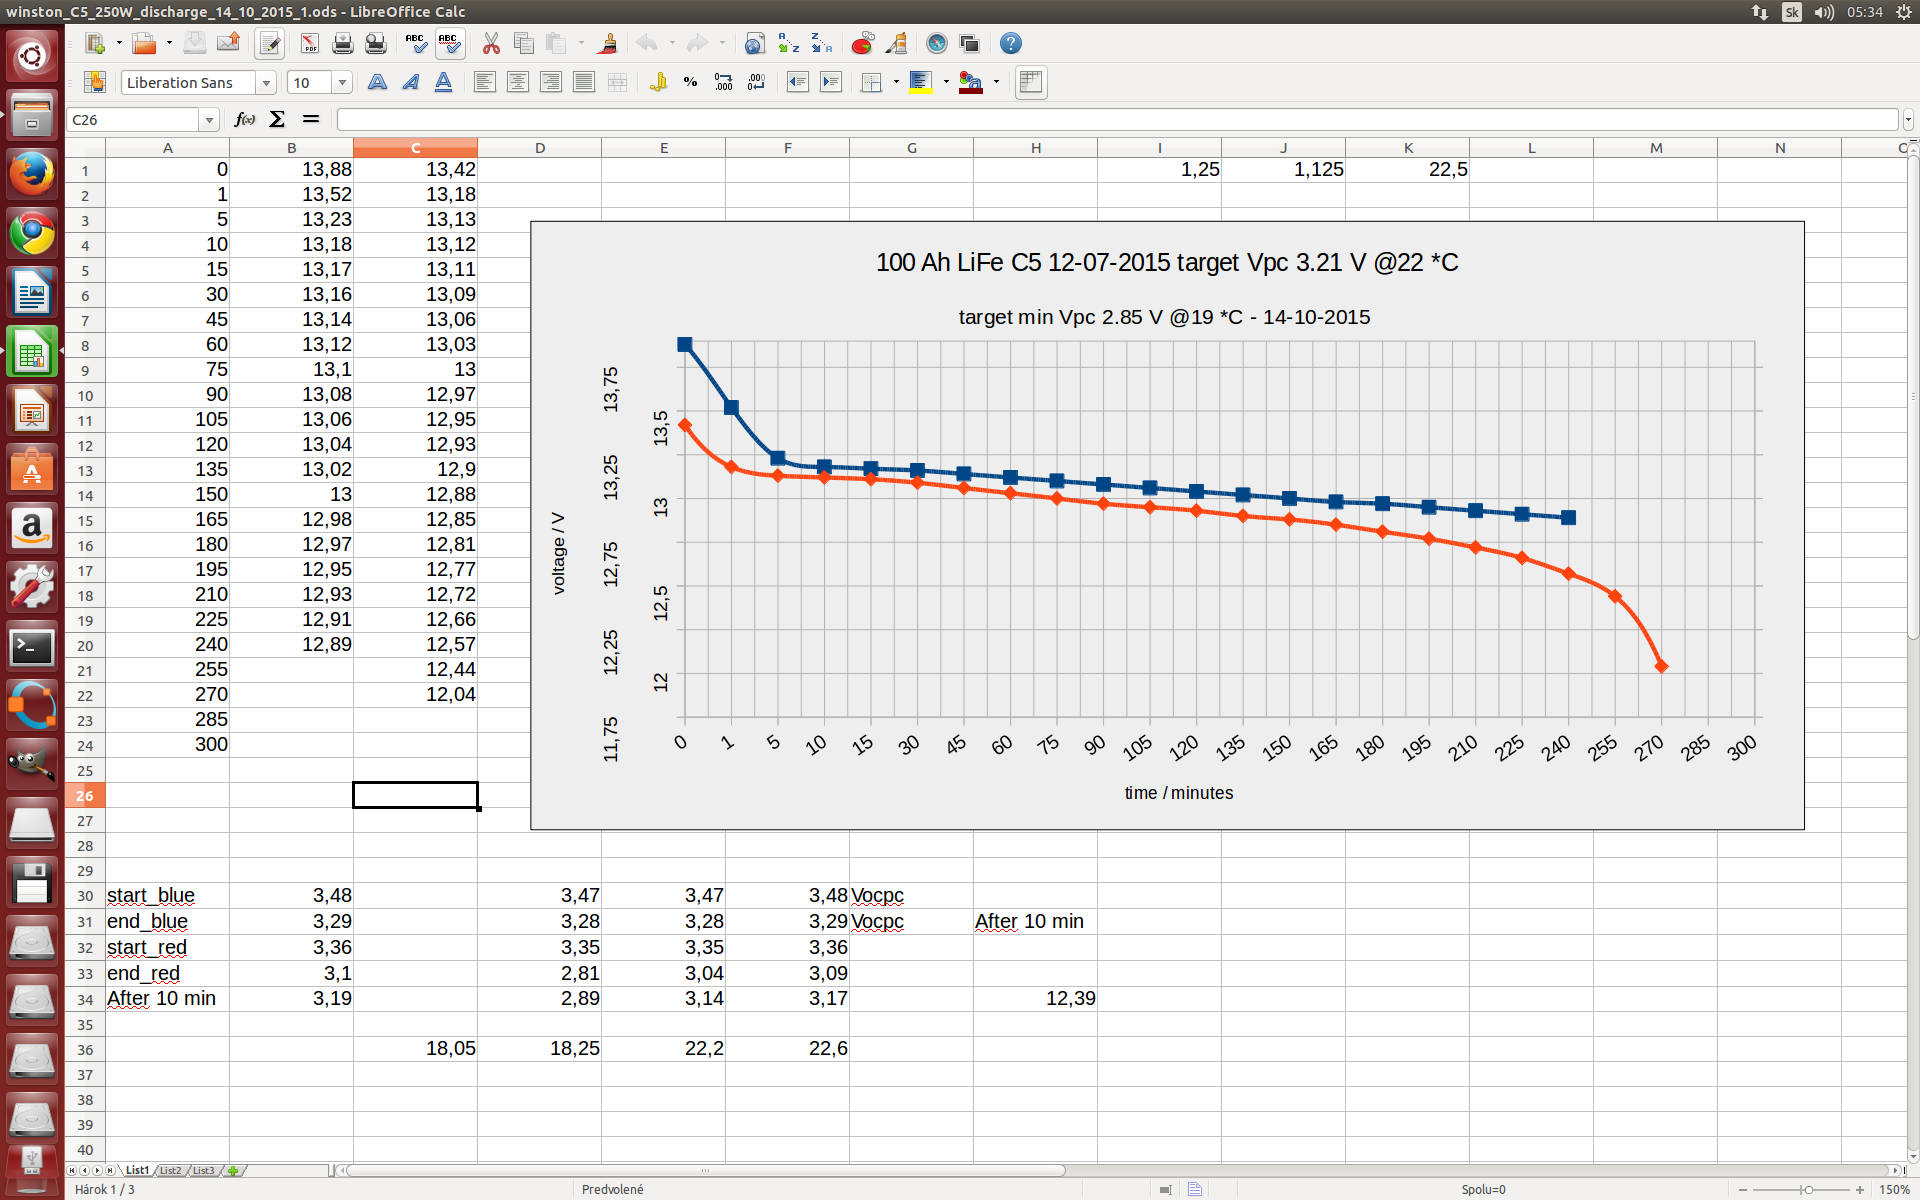
Task: Select column D header
Action: pos(539,148)
